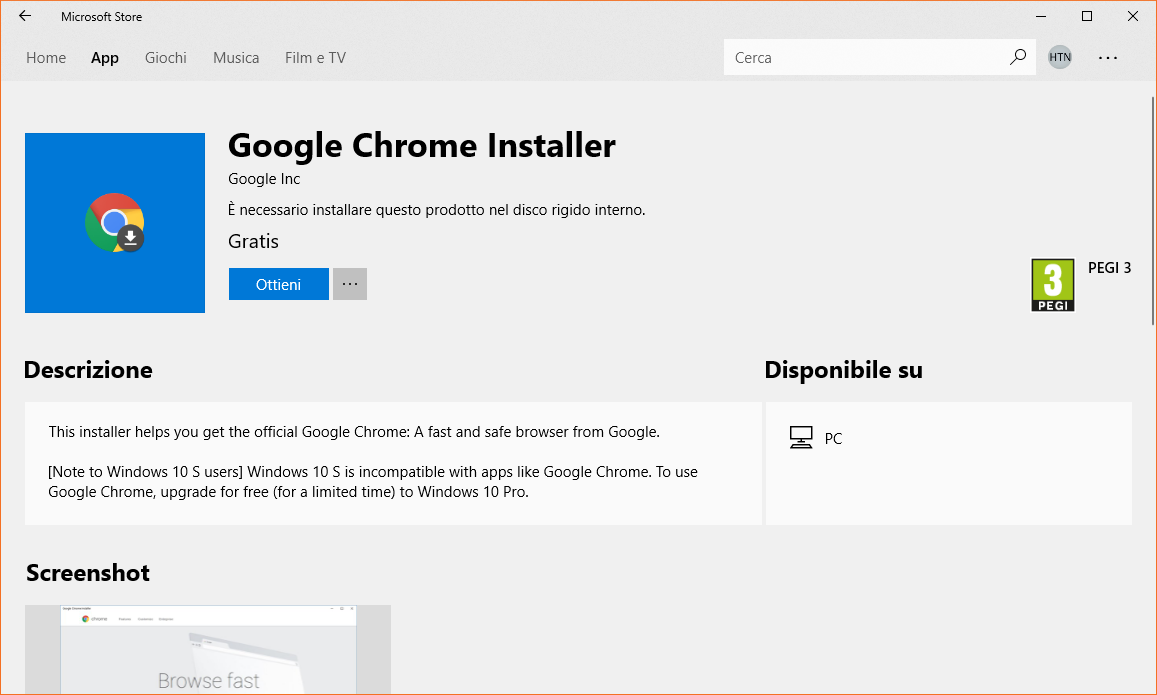Switch to the App tab
Viewport: 1157px width, 695px height.
[104, 57]
